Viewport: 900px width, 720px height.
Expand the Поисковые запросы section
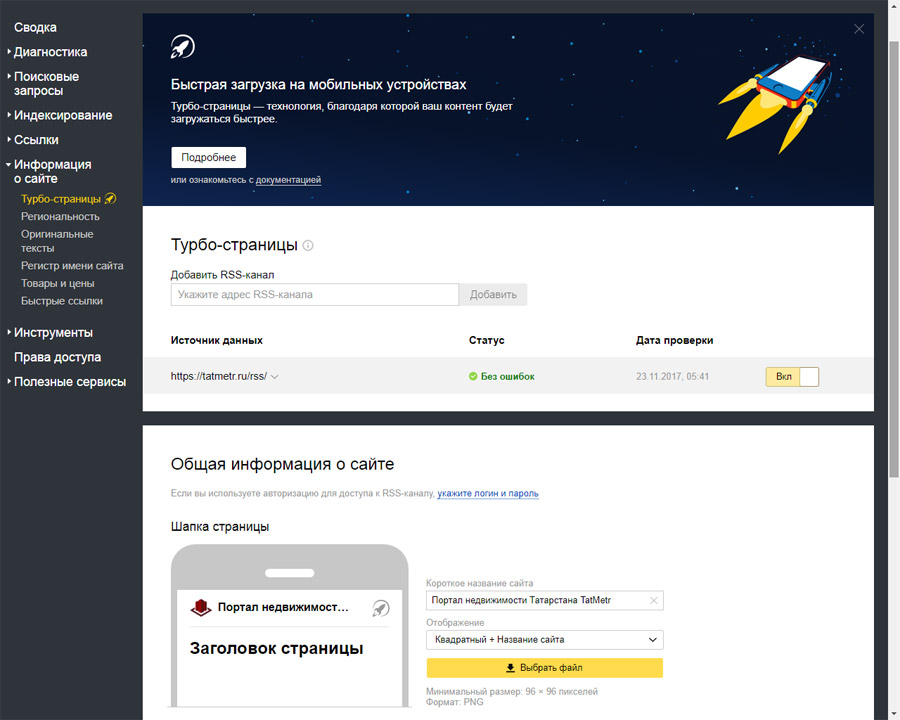[x=44, y=83]
